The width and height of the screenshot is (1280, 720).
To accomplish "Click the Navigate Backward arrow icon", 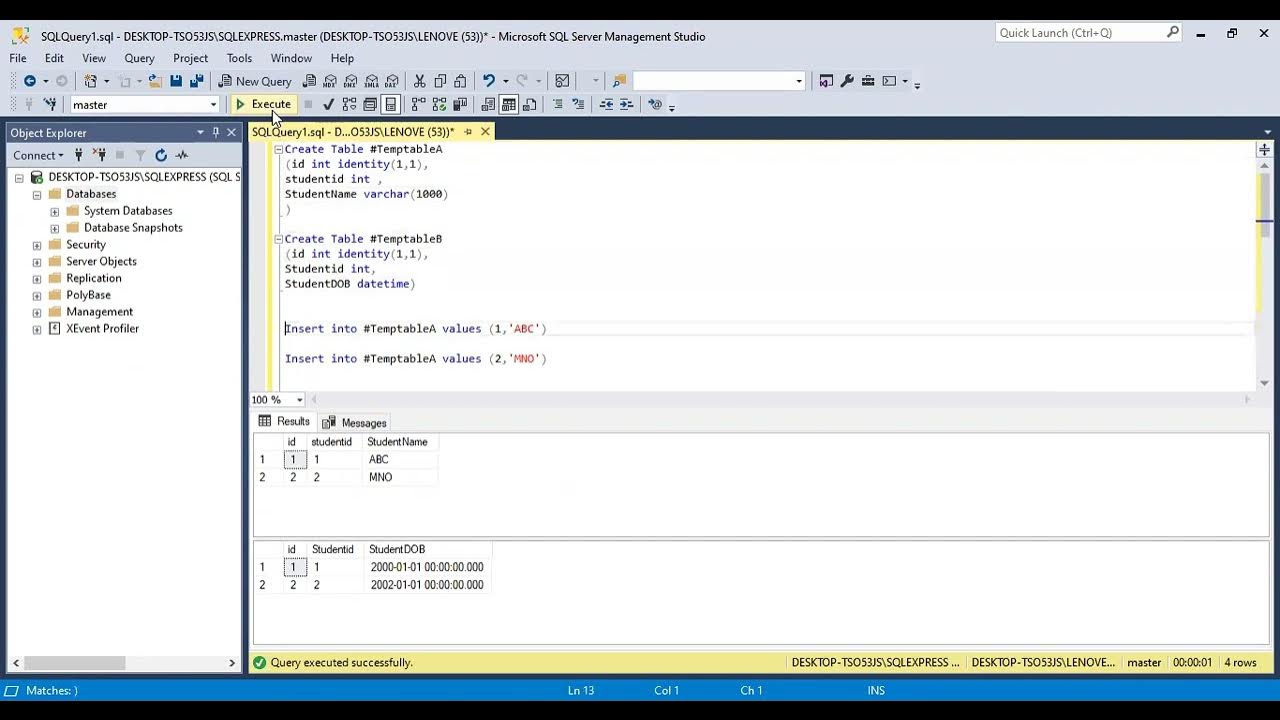I will click(30, 81).
